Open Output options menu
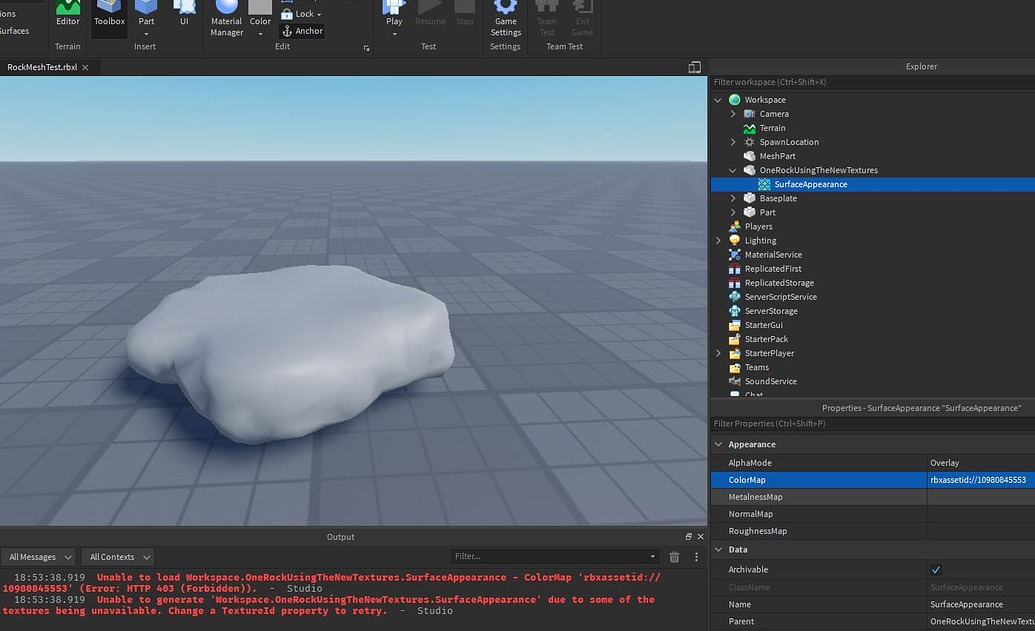The image size is (1035, 631). click(x=696, y=557)
